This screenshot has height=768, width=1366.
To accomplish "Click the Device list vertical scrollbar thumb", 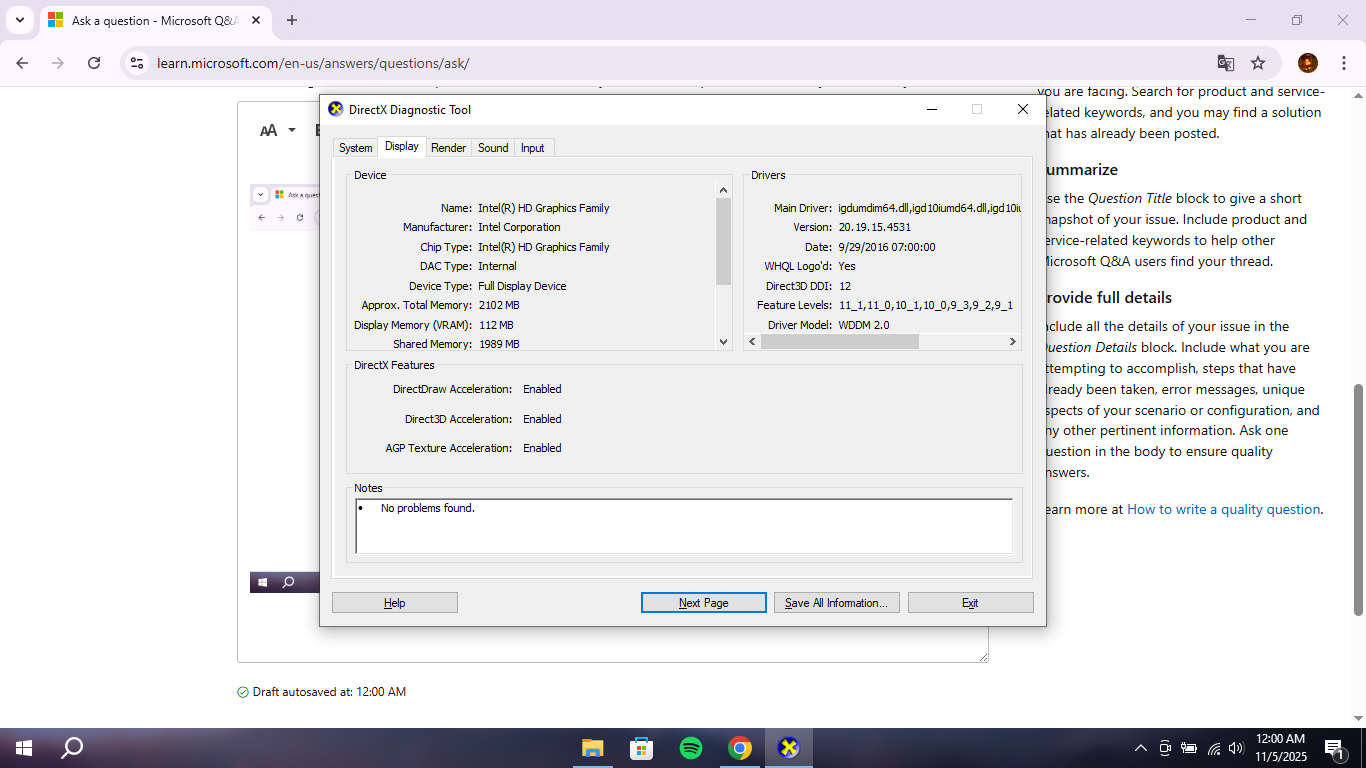I will pos(725,241).
